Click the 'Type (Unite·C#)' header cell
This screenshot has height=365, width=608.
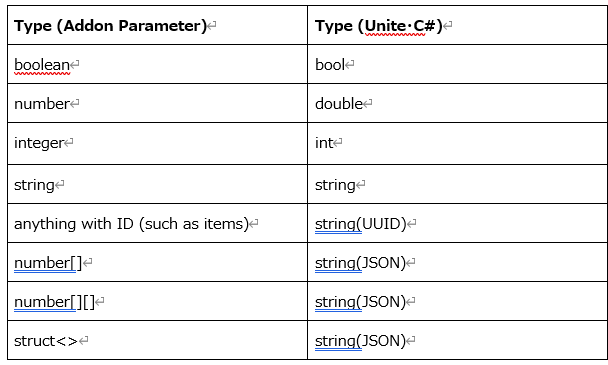[x=457, y=25]
